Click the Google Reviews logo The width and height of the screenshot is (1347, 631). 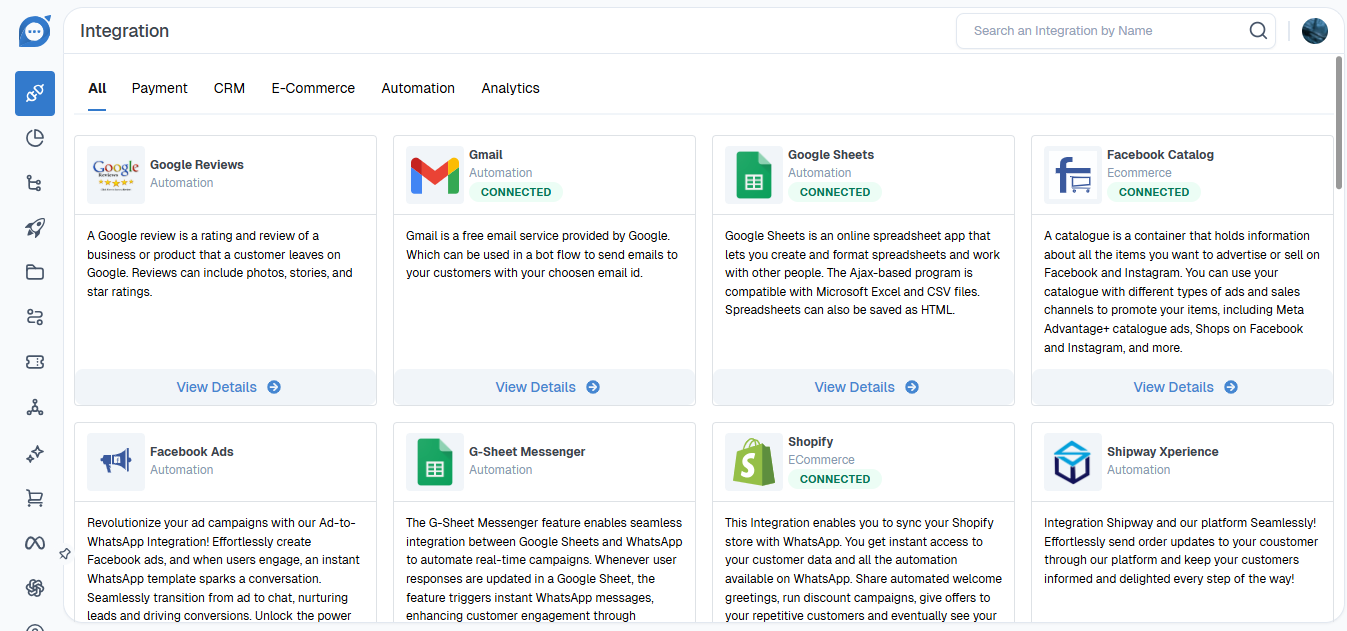pos(116,175)
